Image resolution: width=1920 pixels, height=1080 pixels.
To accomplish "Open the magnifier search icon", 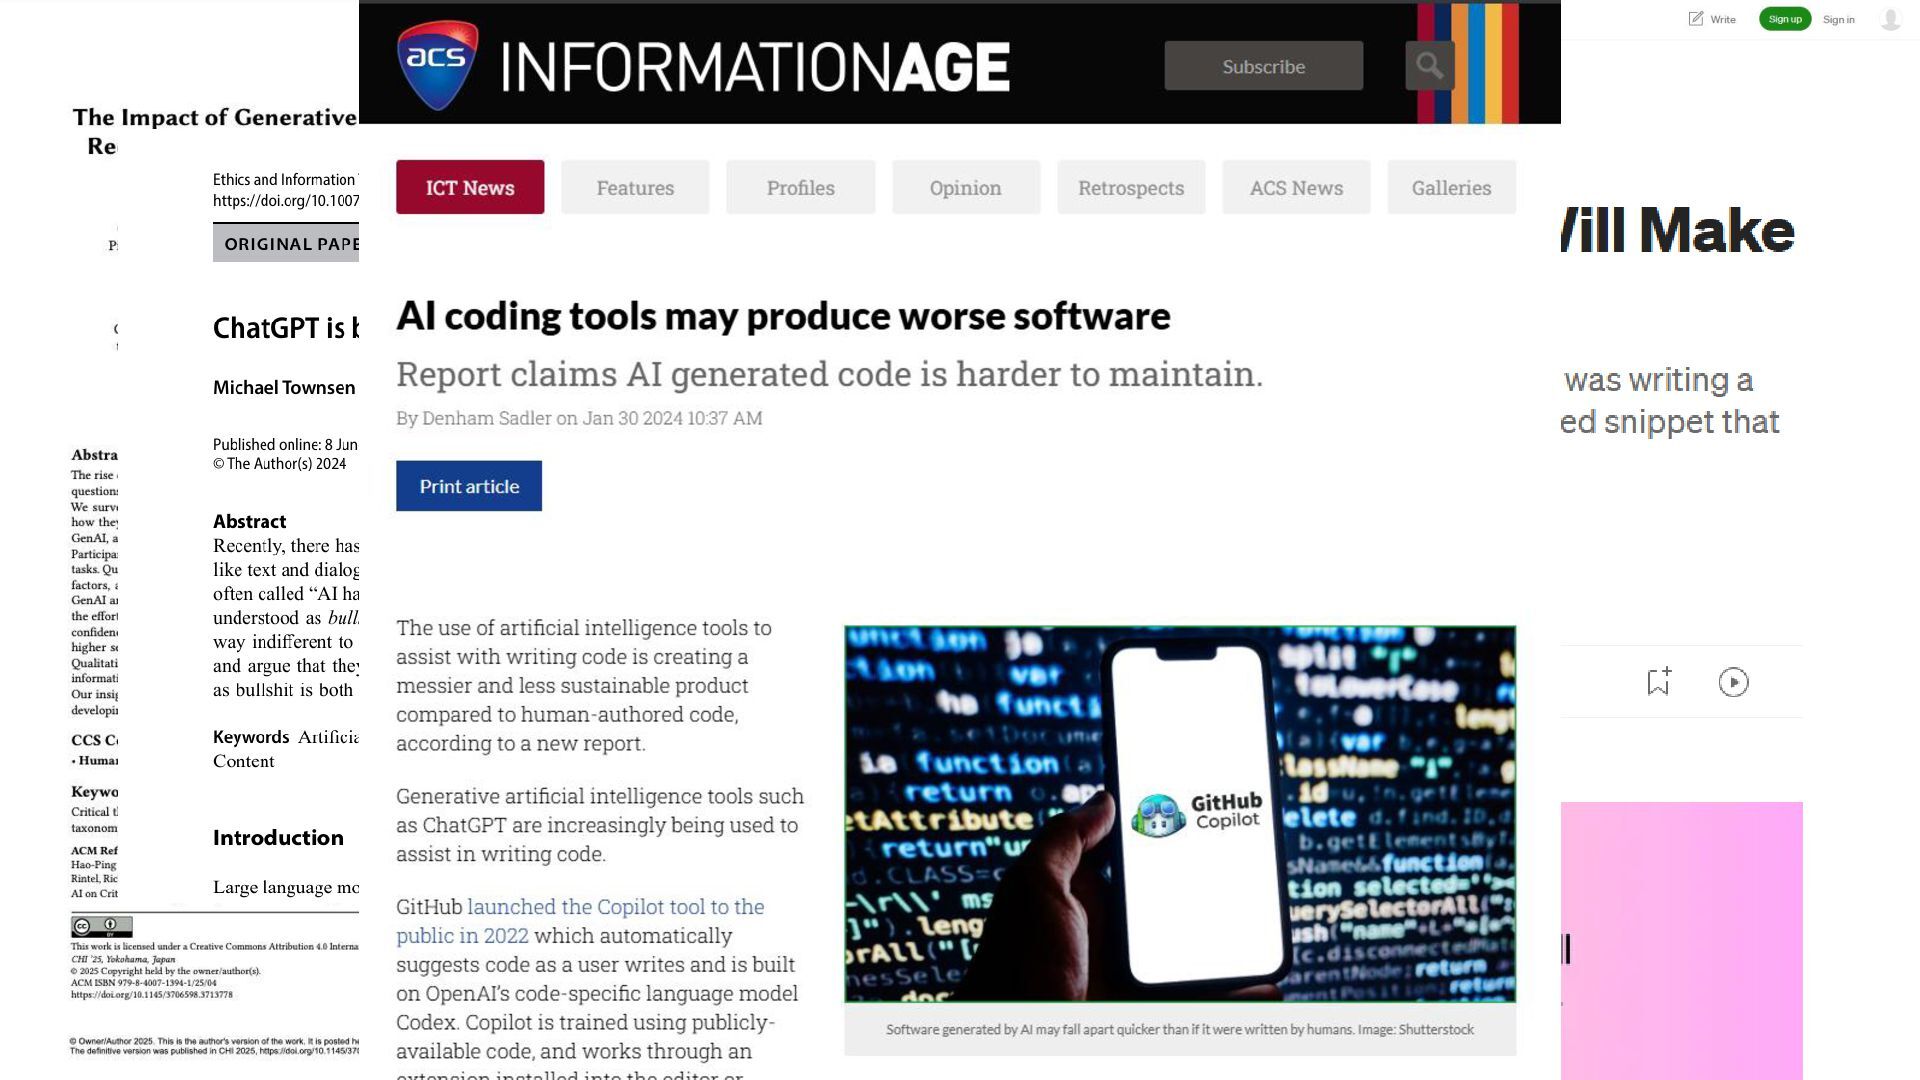I will pos(1429,66).
